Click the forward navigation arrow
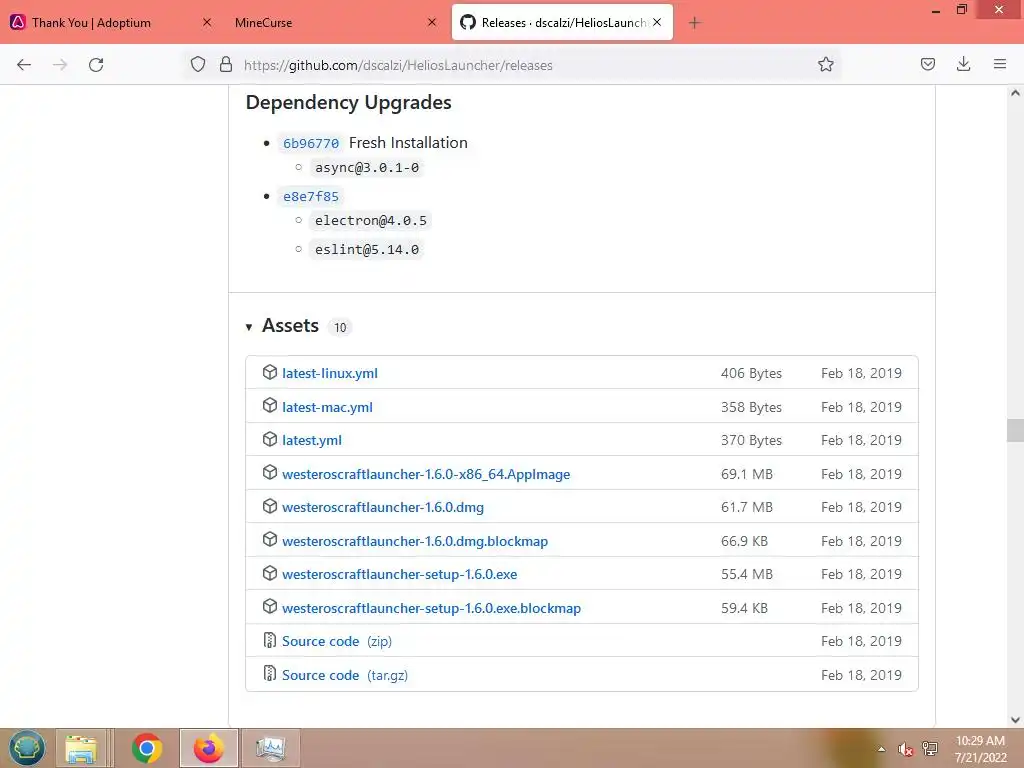This screenshot has width=1024, height=768. click(x=60, y=65)
